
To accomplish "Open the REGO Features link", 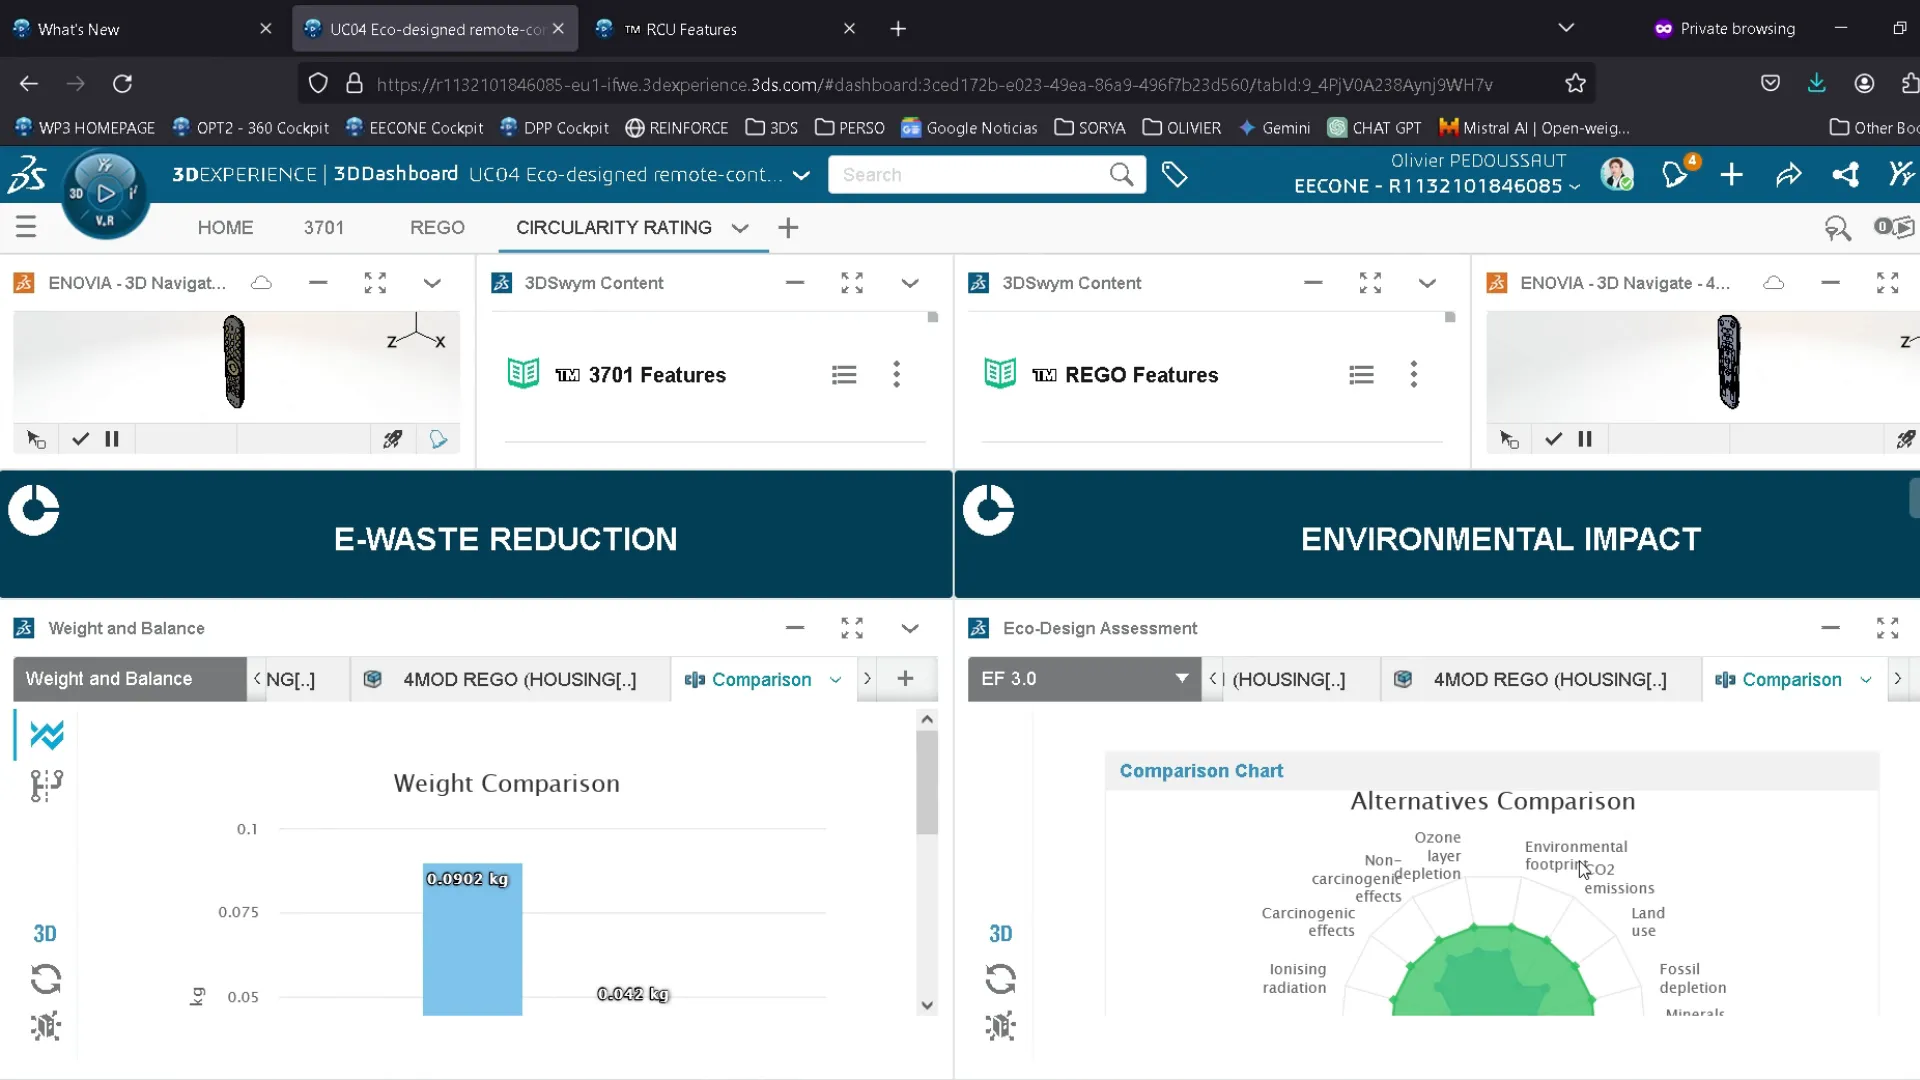I will 1141,375.
